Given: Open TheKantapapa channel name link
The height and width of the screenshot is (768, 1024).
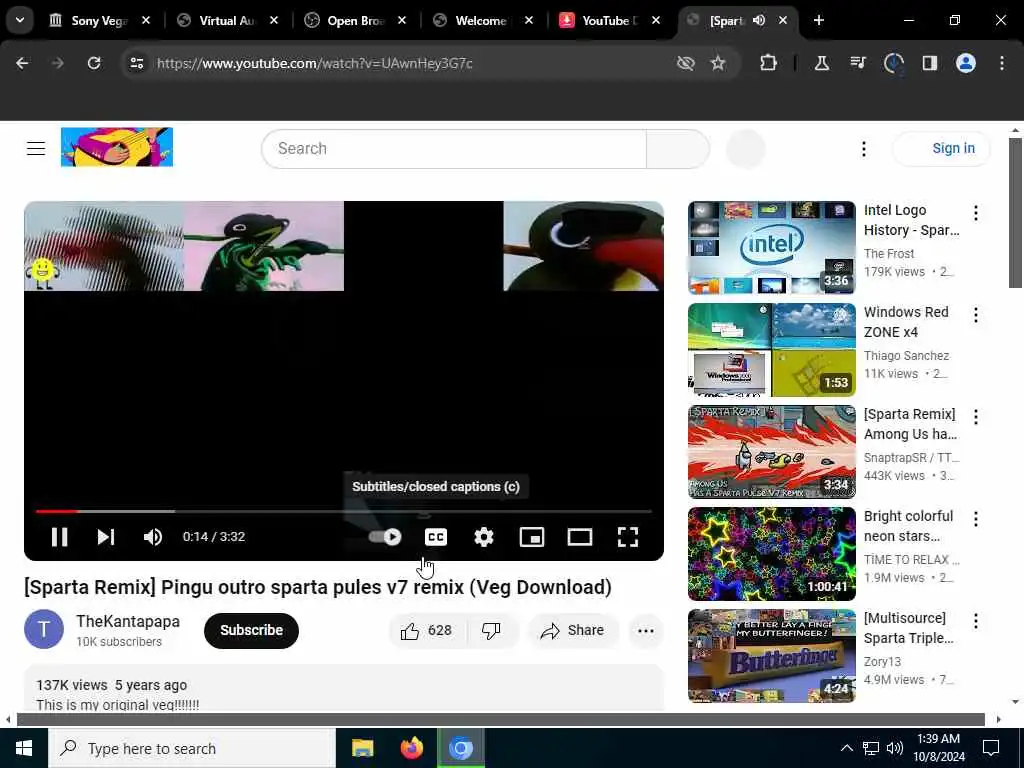Looking at the screenshot, I should [x=128, y=621].
